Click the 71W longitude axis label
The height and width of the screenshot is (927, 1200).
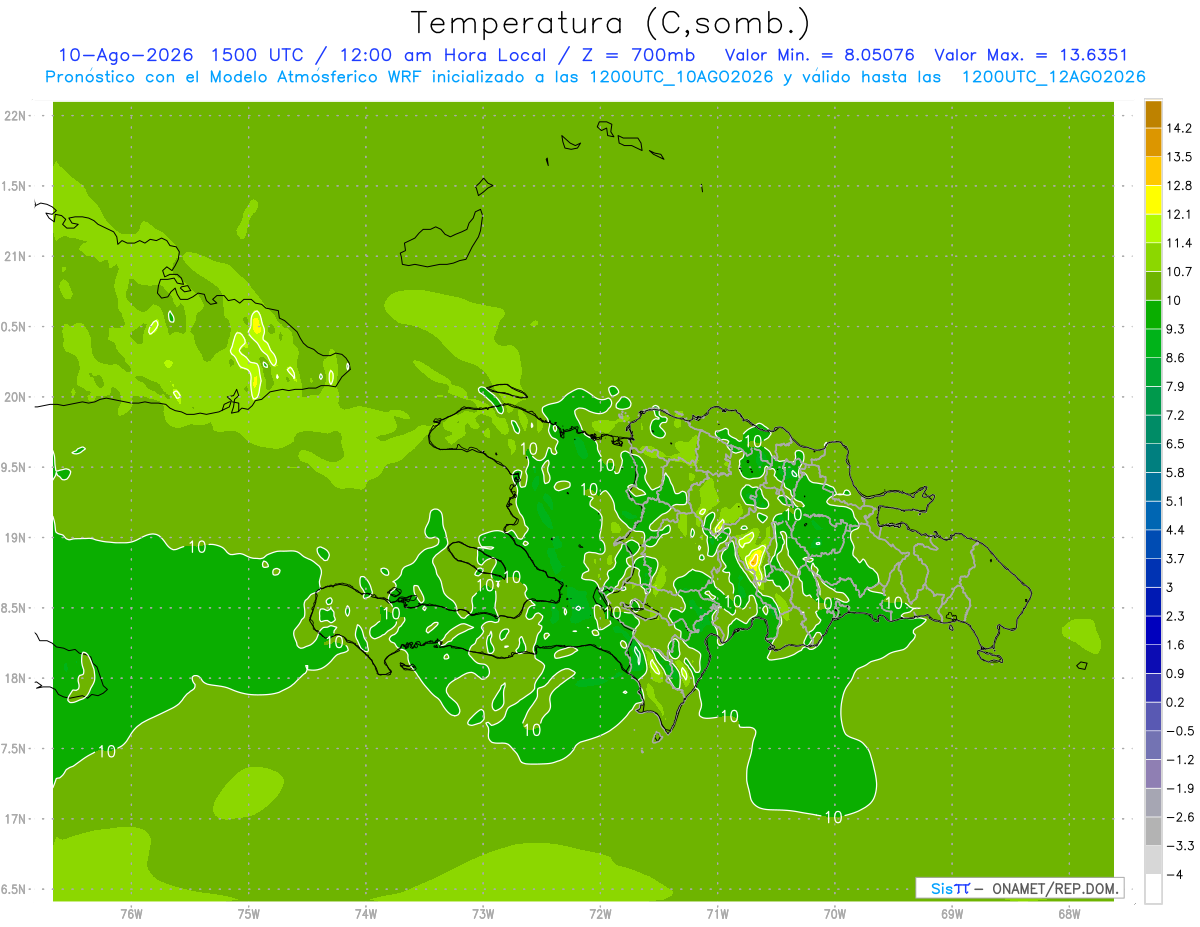(x=717, y=914)
